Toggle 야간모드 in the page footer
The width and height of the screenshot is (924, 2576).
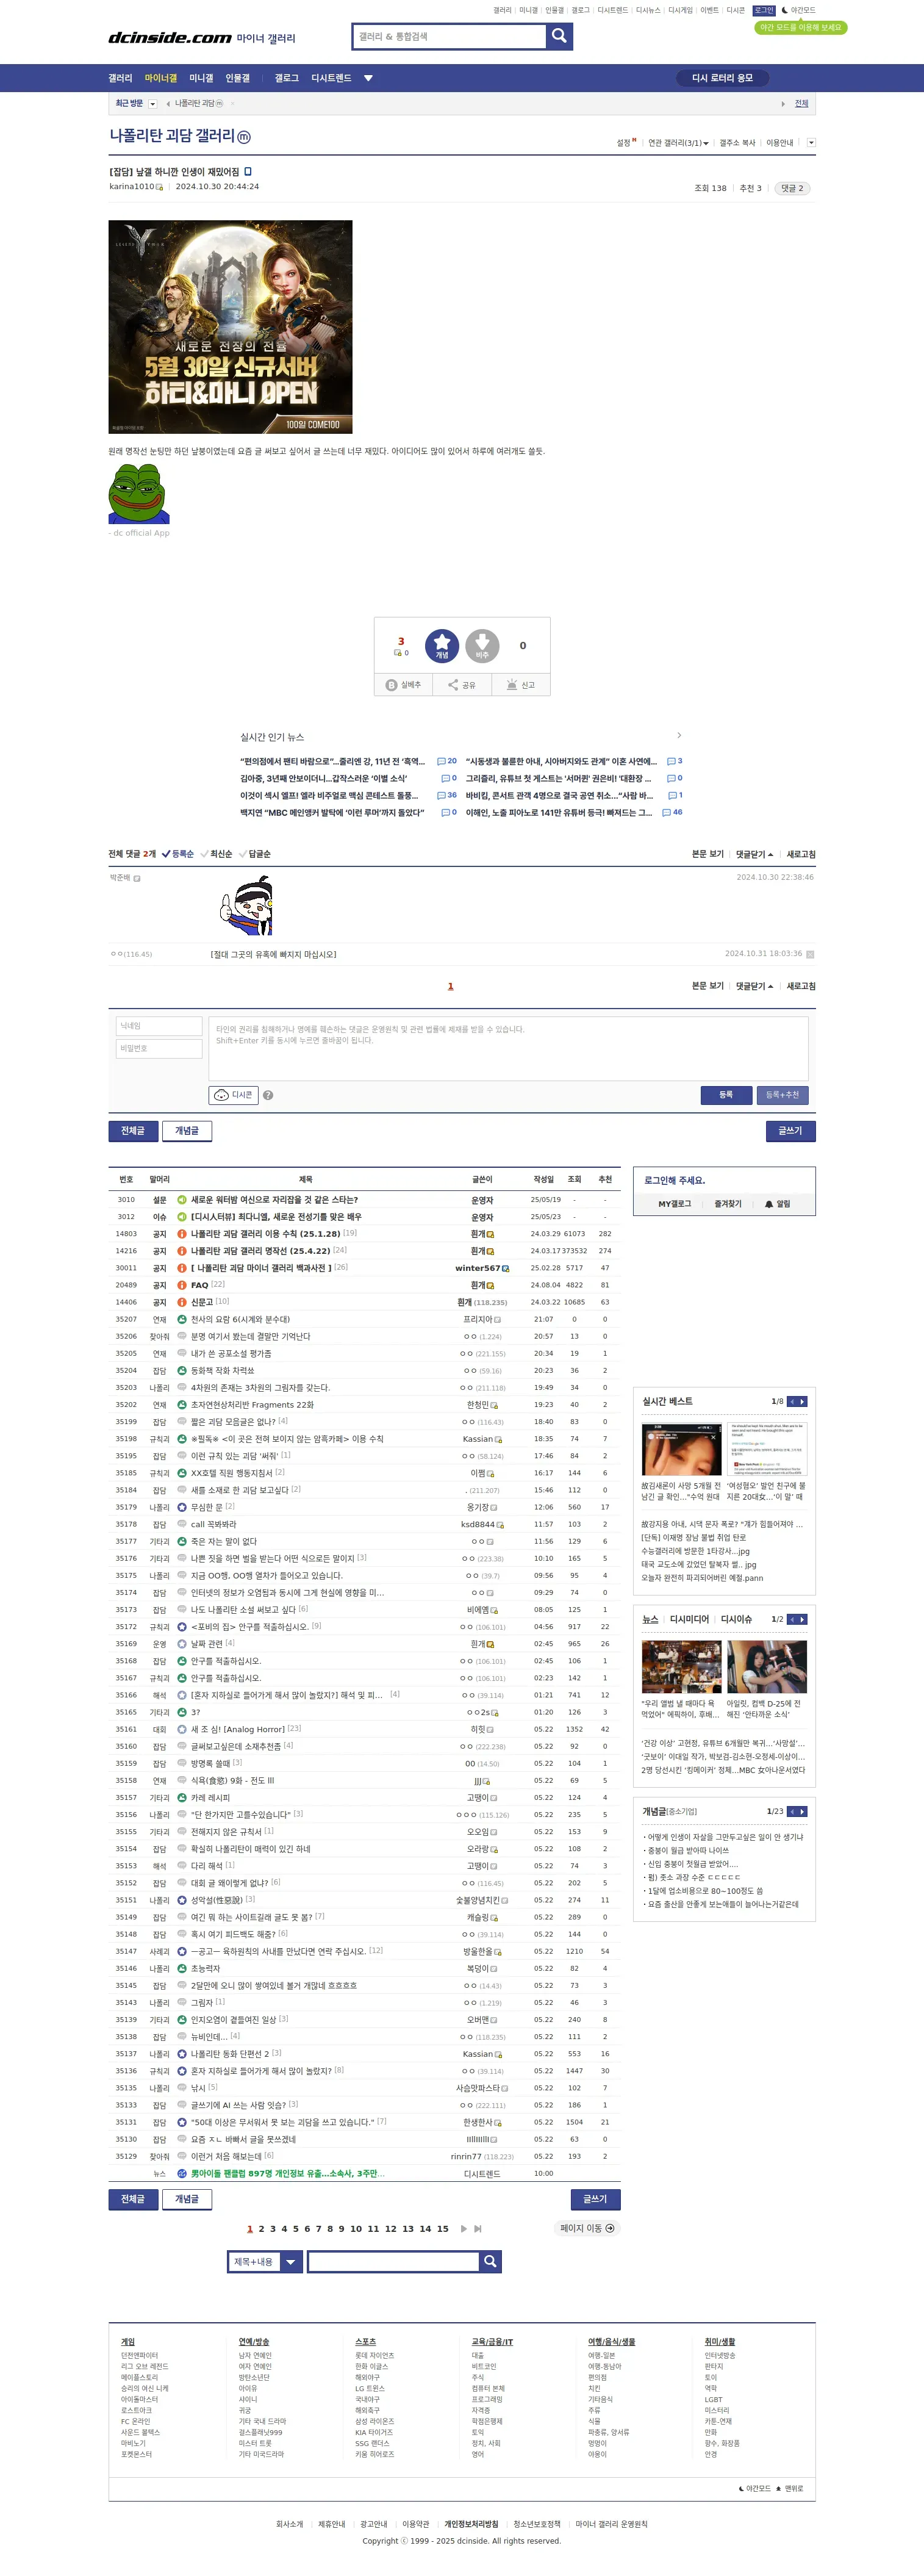click(754, 2488)
